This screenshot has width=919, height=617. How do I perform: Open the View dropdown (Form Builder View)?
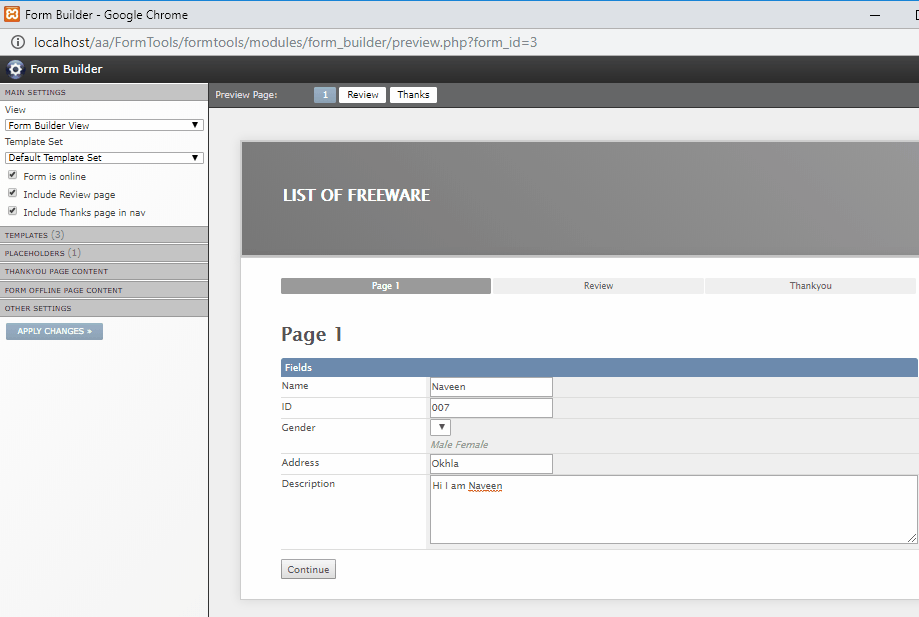(x=104, y=125)
